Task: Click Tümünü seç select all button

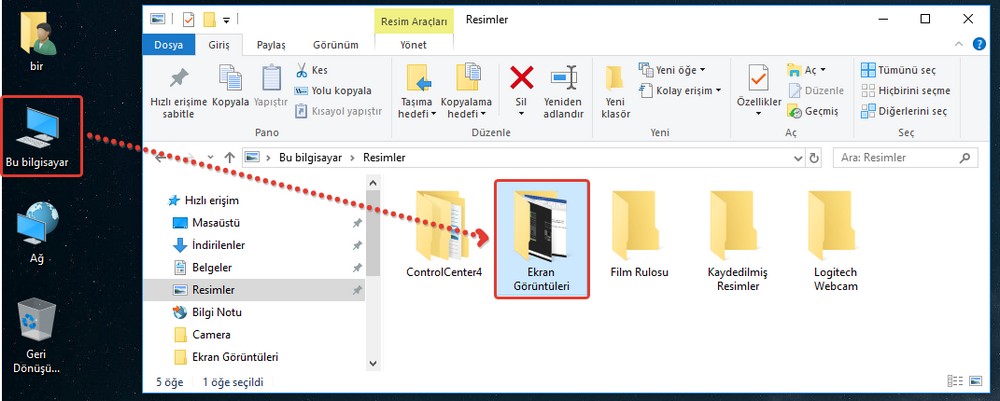Action: click(904, 70)
